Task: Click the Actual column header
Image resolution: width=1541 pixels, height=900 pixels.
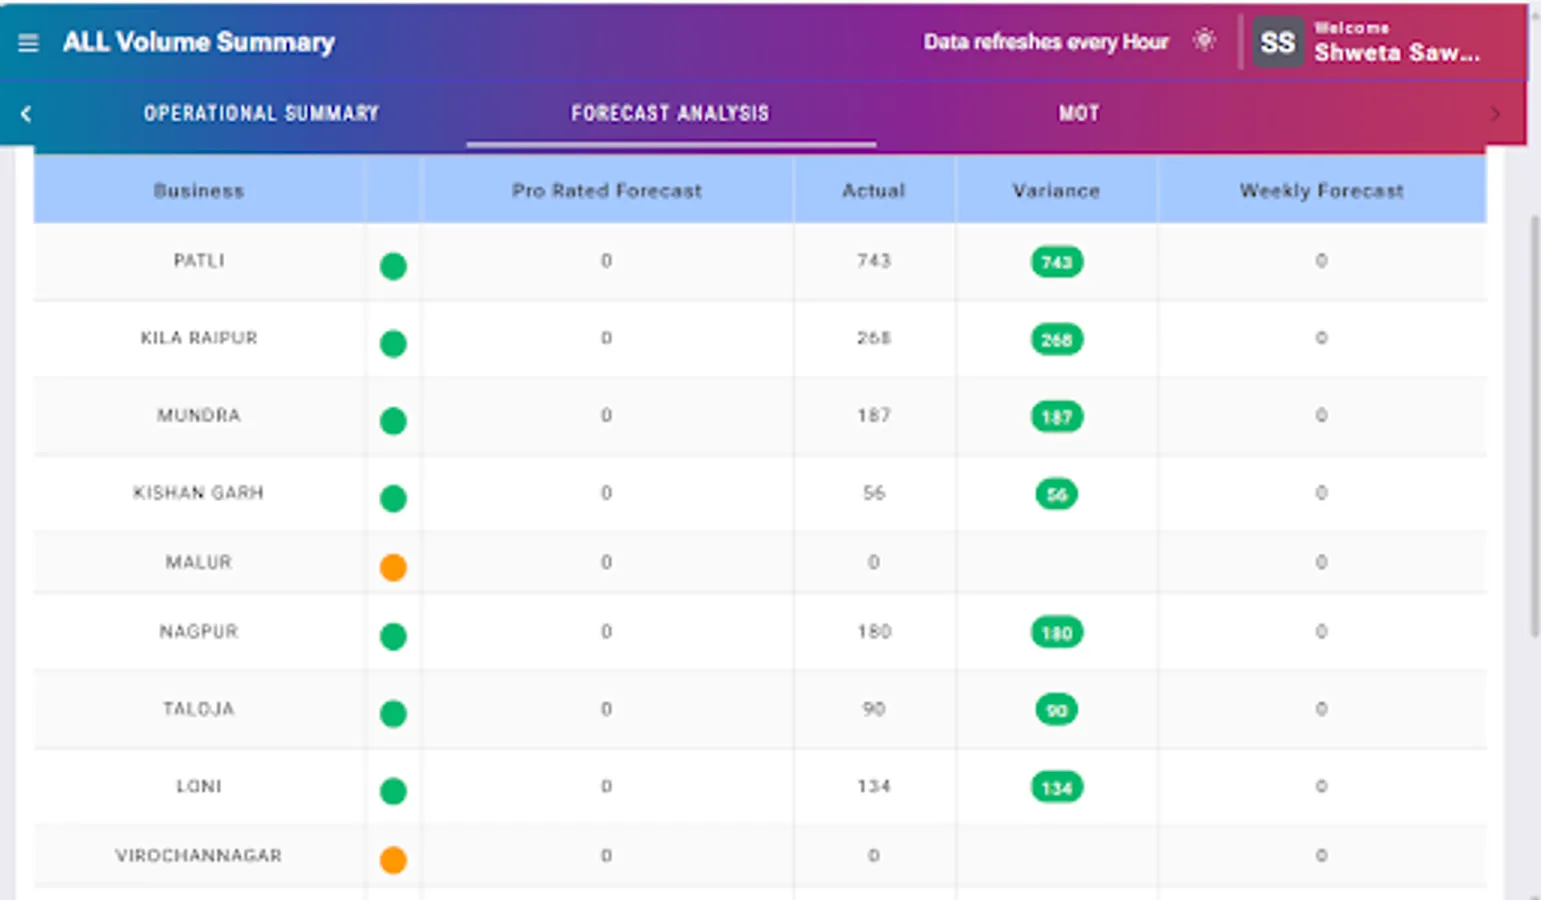Action: [x=874, y=191]
